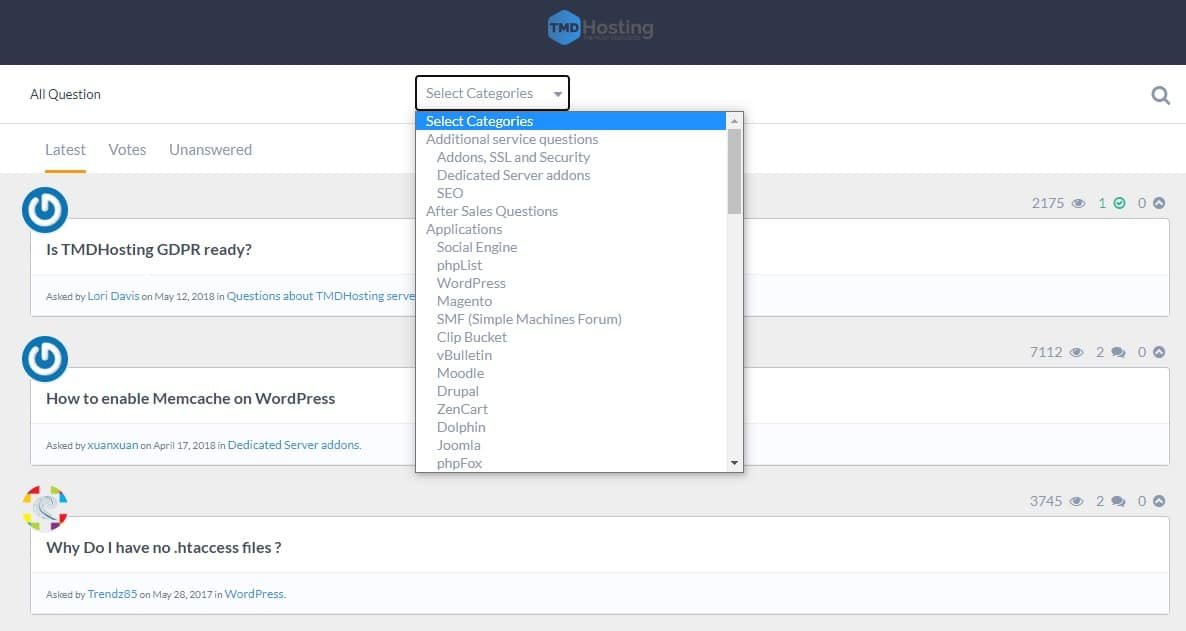Open the All Question link
1186x631 pixels.
65,95
